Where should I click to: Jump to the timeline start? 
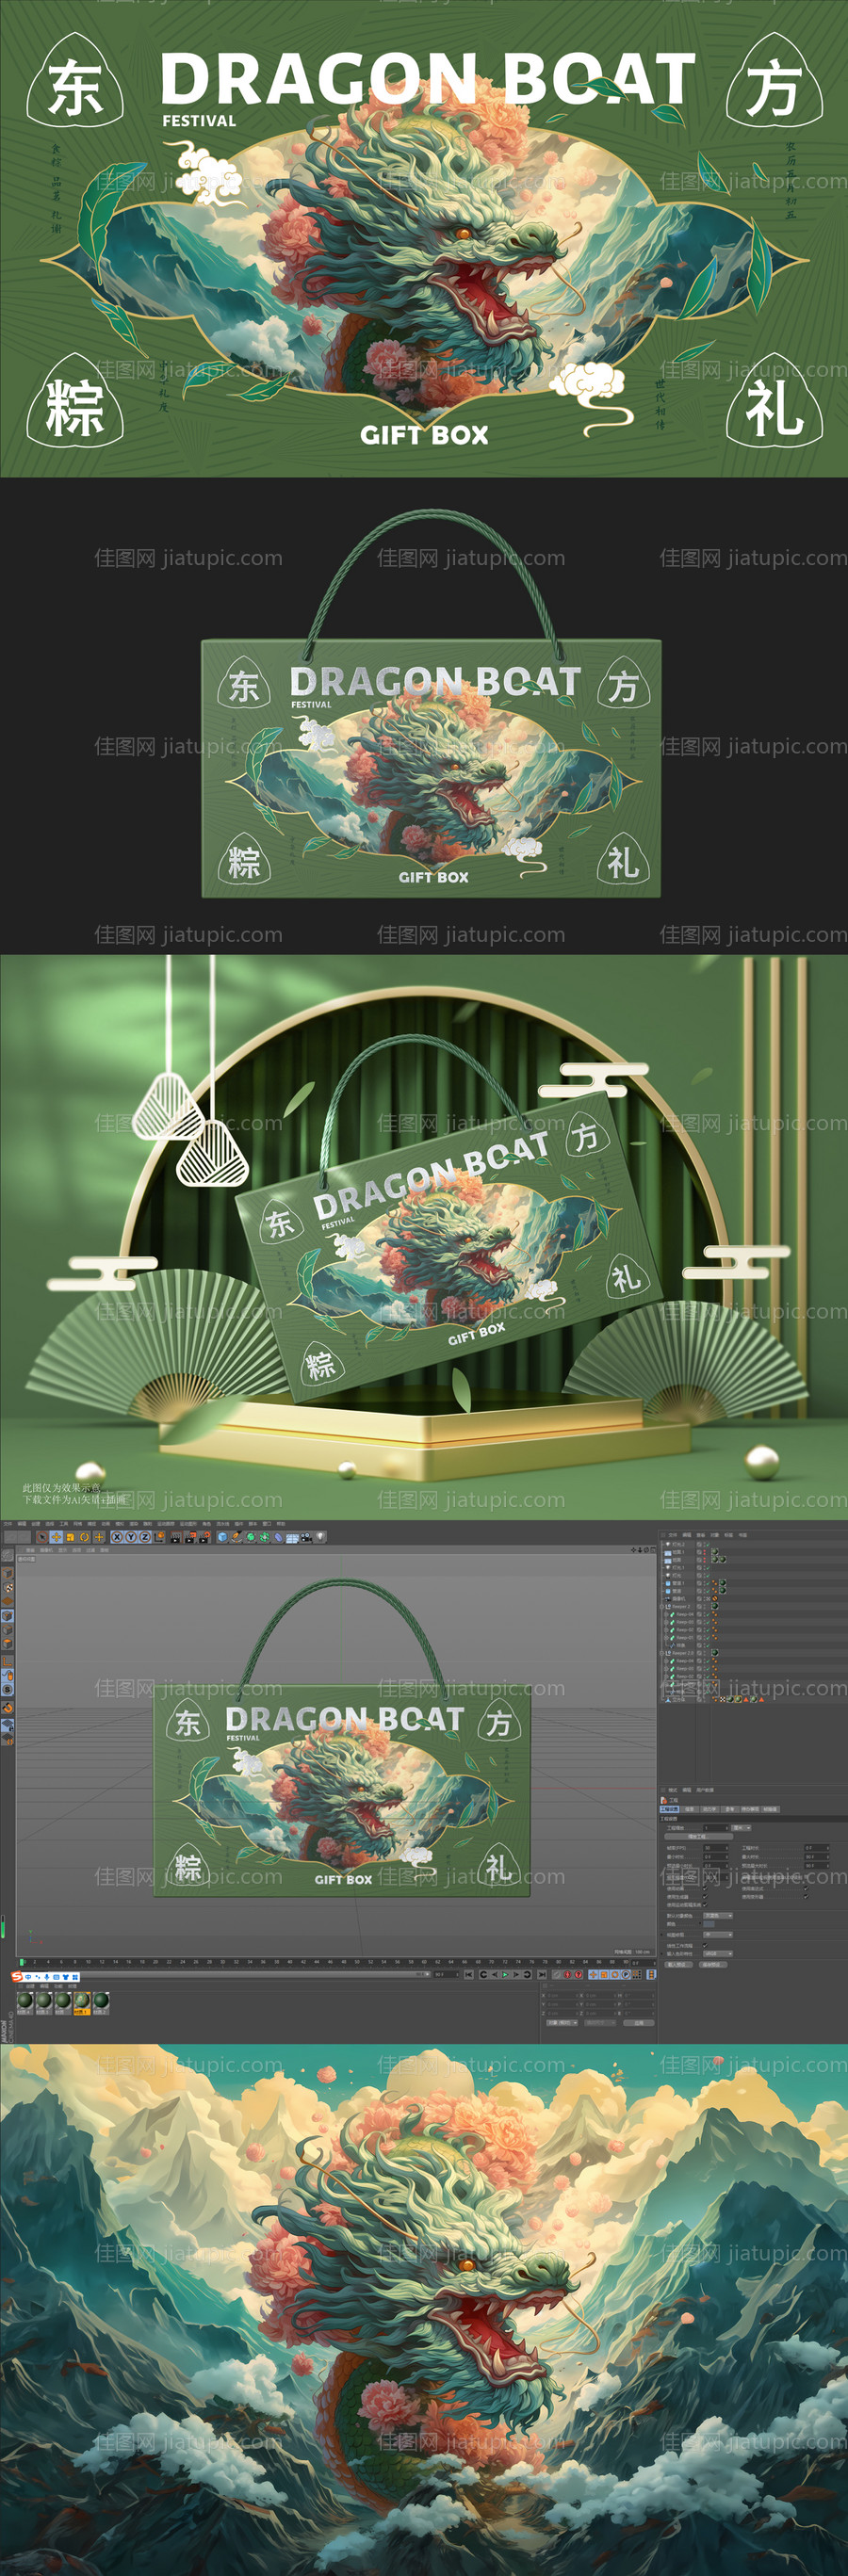pos(469,1975)
